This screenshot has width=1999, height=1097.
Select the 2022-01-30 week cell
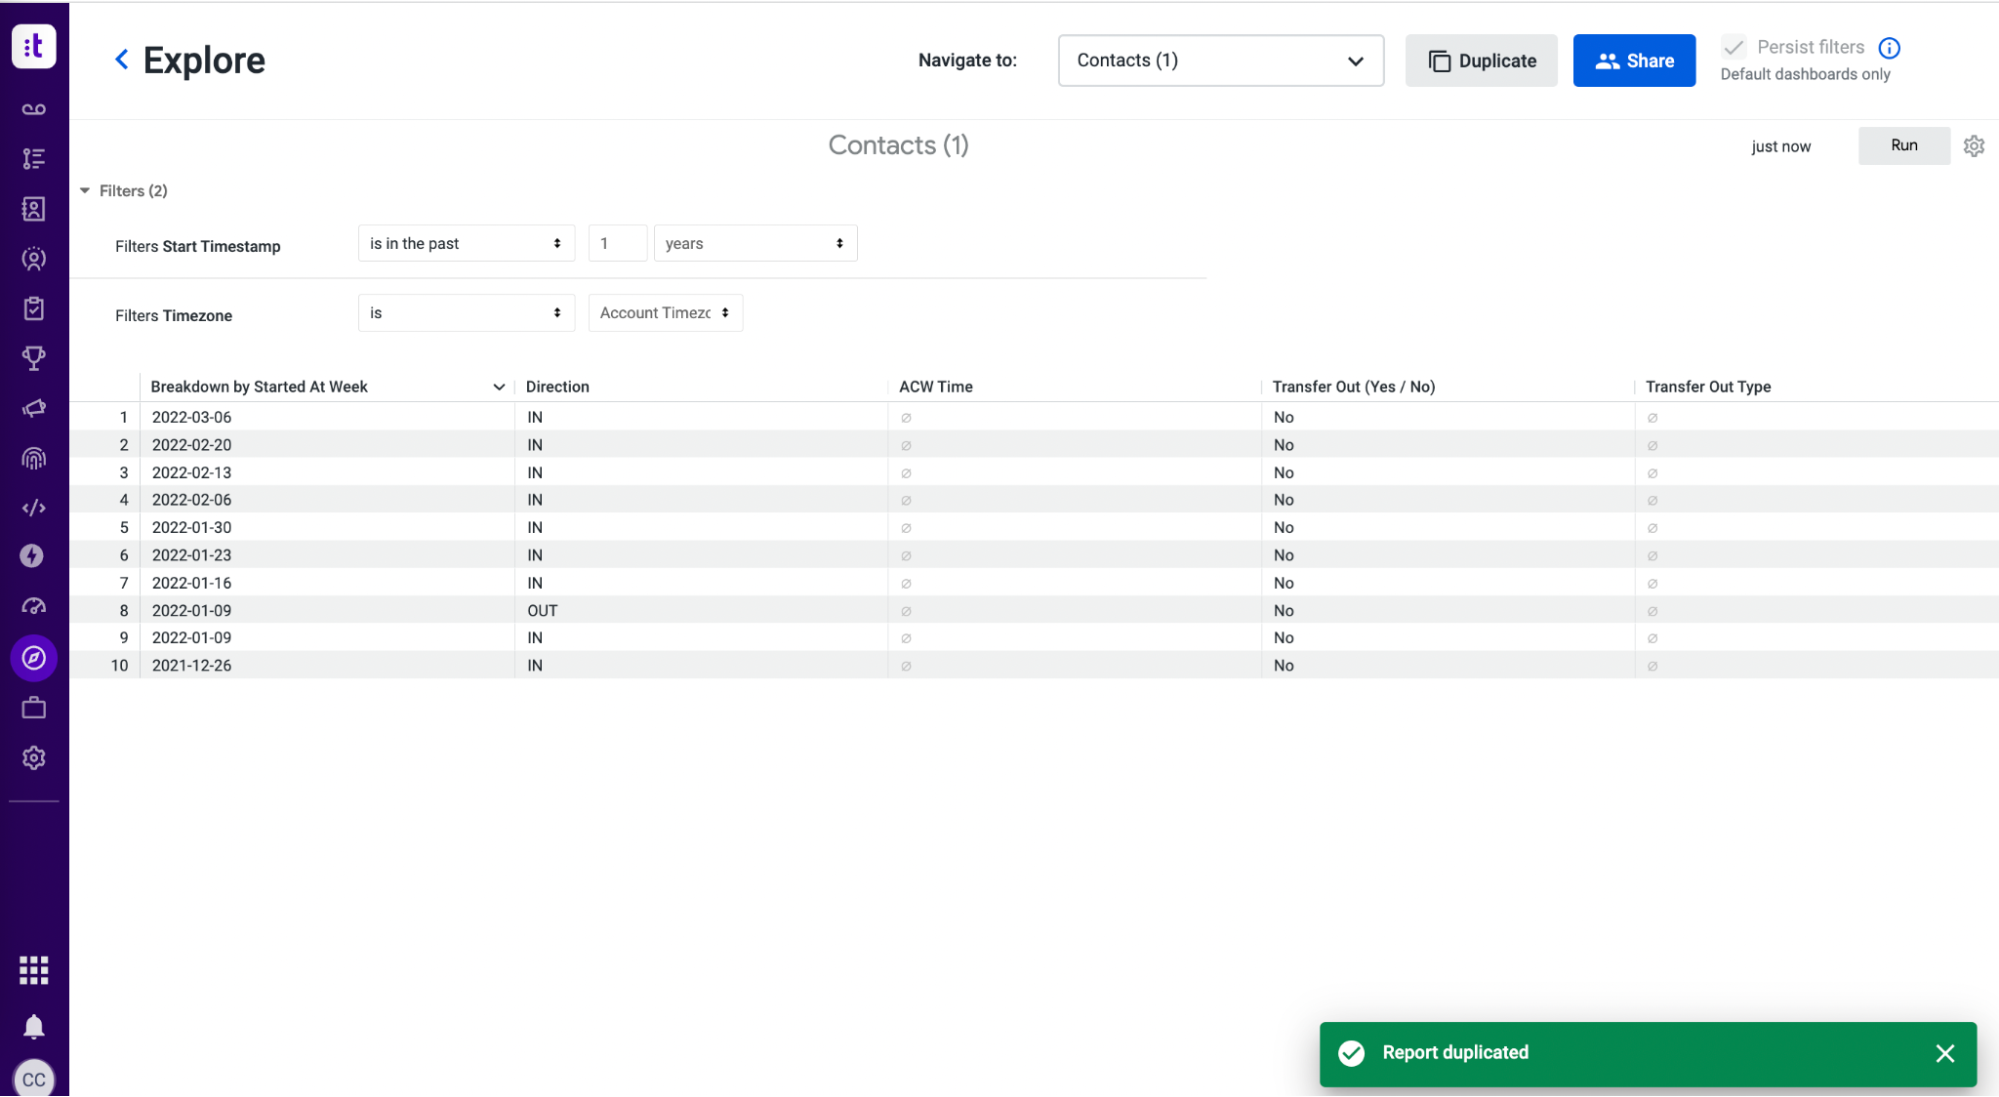click(x=327, y=528)
